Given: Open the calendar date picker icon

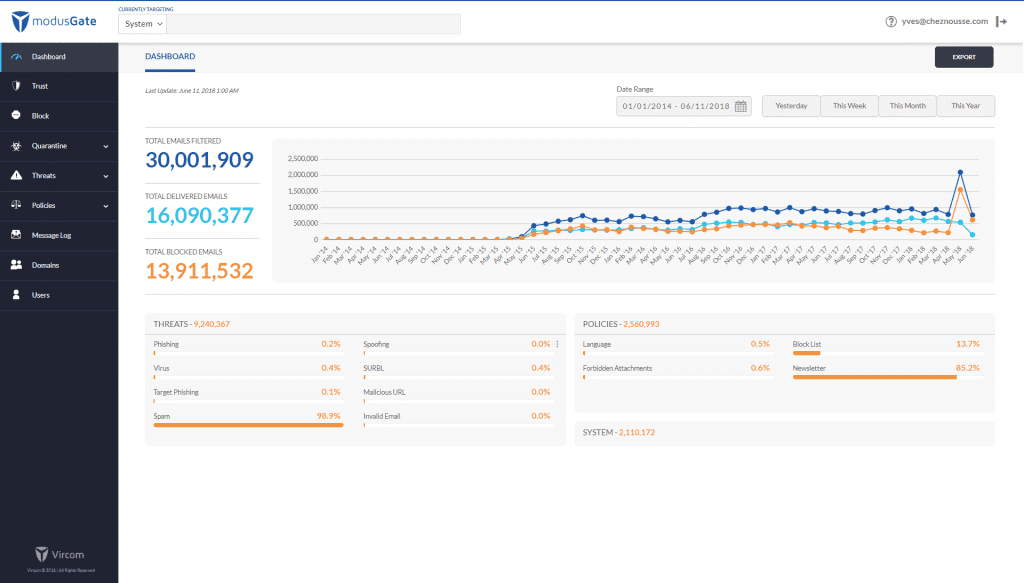Looking at the screenshot, I should 741,106.
